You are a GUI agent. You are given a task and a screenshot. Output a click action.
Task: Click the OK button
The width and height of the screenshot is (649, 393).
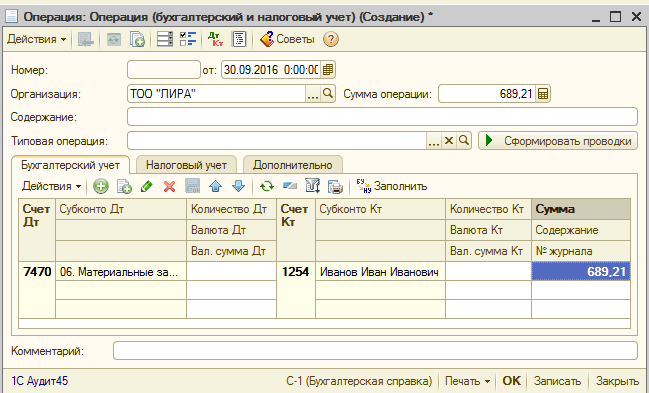(511, 381)
